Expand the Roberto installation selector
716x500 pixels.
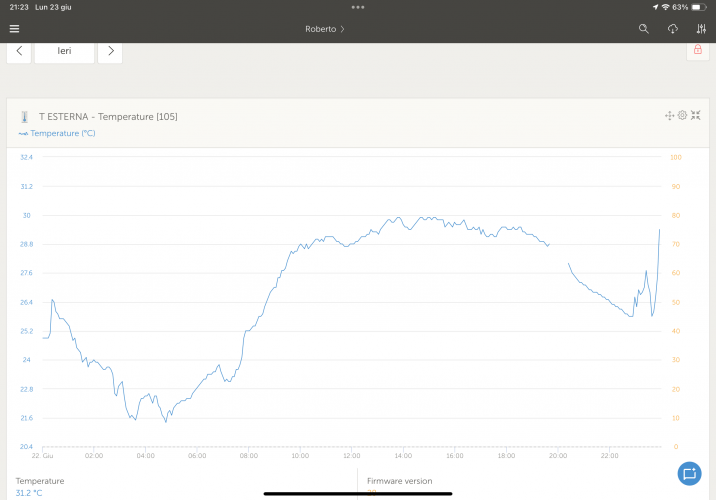click(x=325, y=29)
